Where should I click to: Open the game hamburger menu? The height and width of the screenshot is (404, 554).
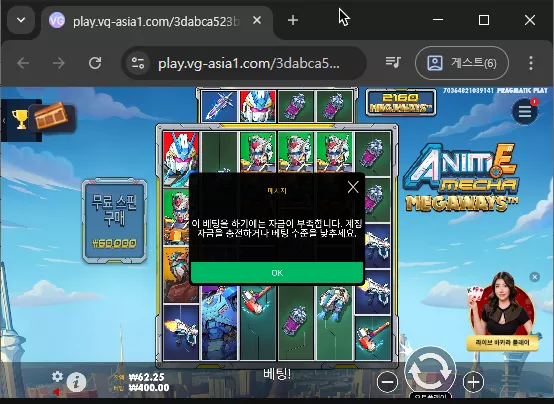525,111
